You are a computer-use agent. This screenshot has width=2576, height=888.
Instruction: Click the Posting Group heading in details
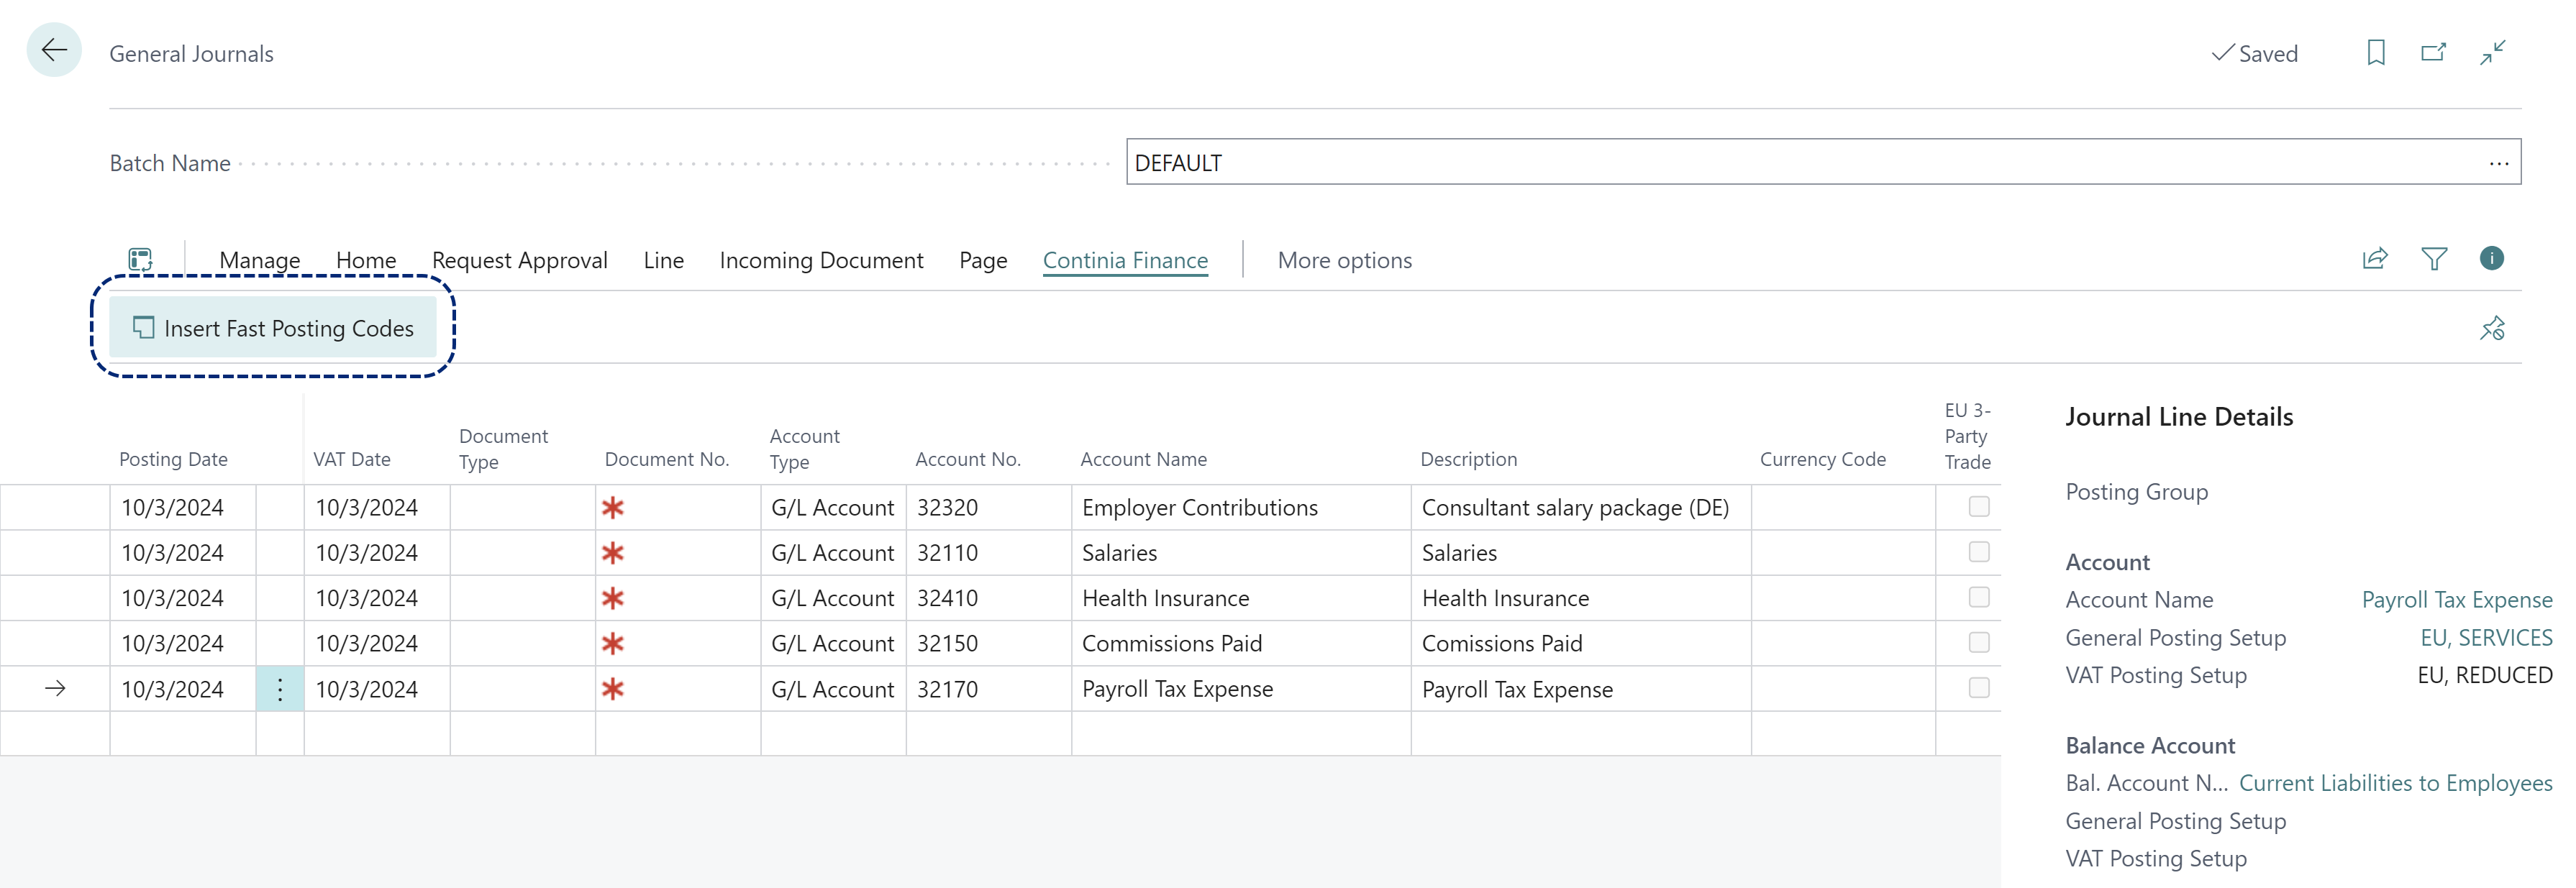[2136, 492]
